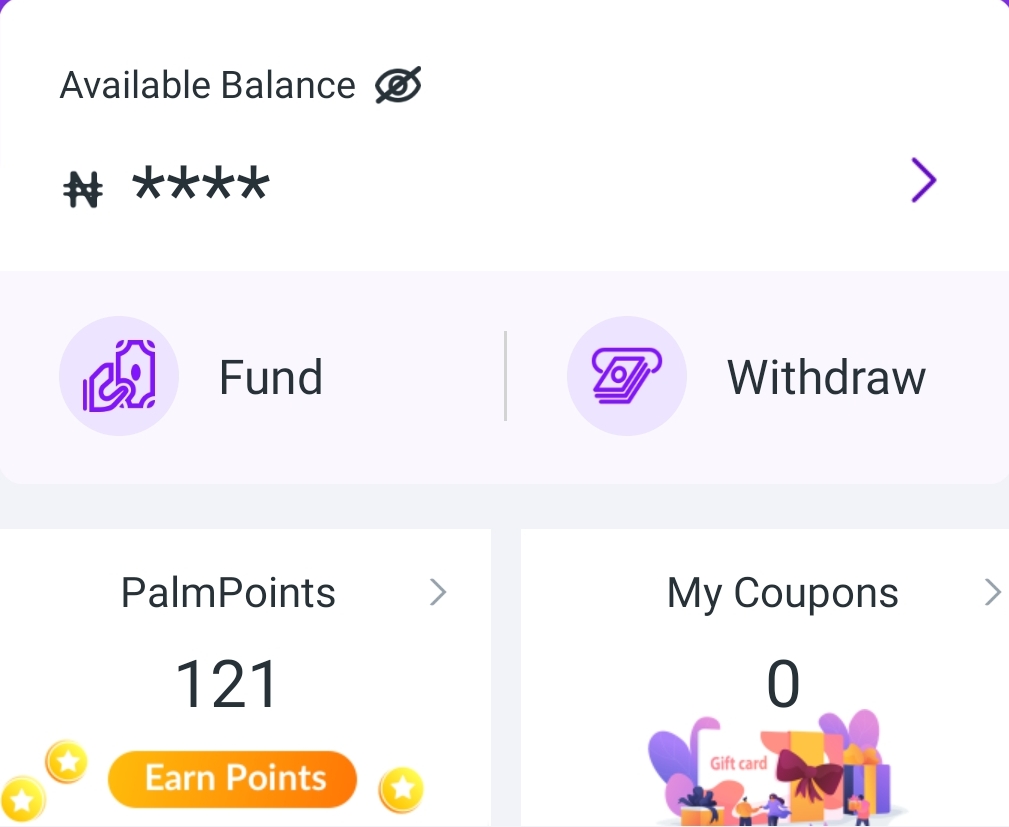Click the hand-holding-money Fund icon circle
The image size is (1009, 827).
(119, 376)
